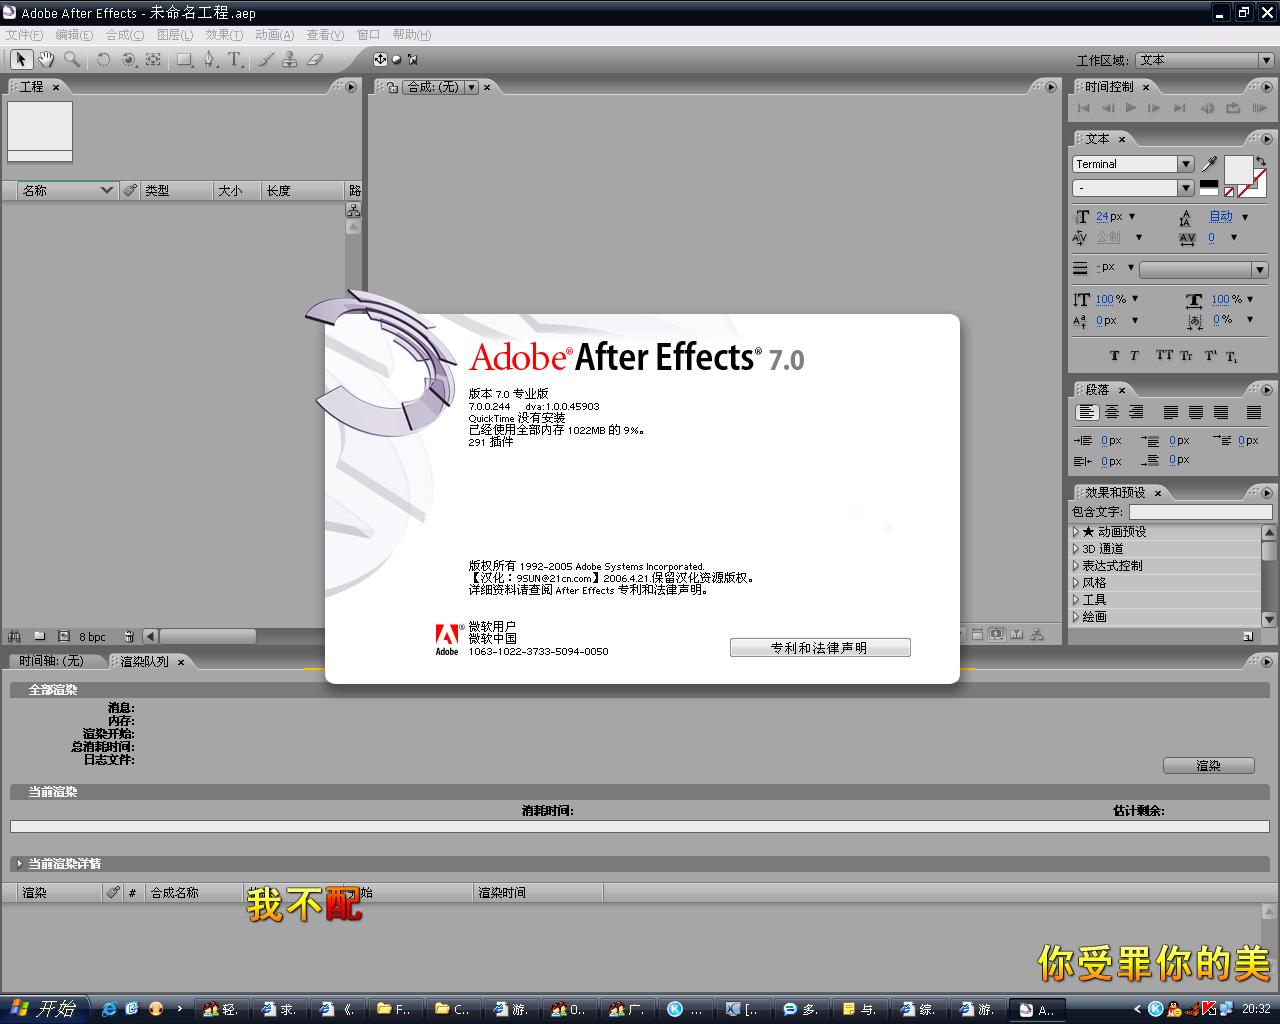Select the Horizontal Type tool
This screenshot has height=1024, width=1280.
(x=234, y=60)
